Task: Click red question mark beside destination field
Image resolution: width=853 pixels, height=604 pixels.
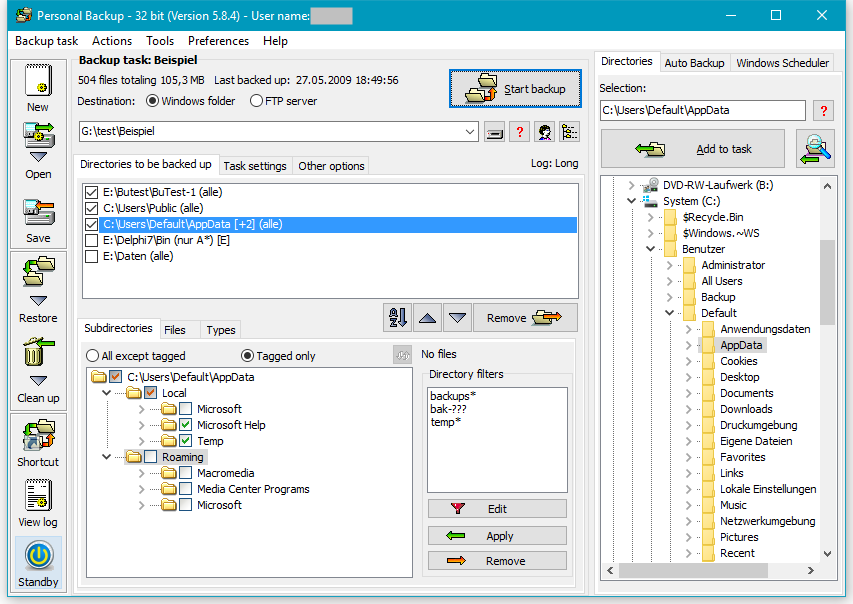Action: click(x=520, y=132)
